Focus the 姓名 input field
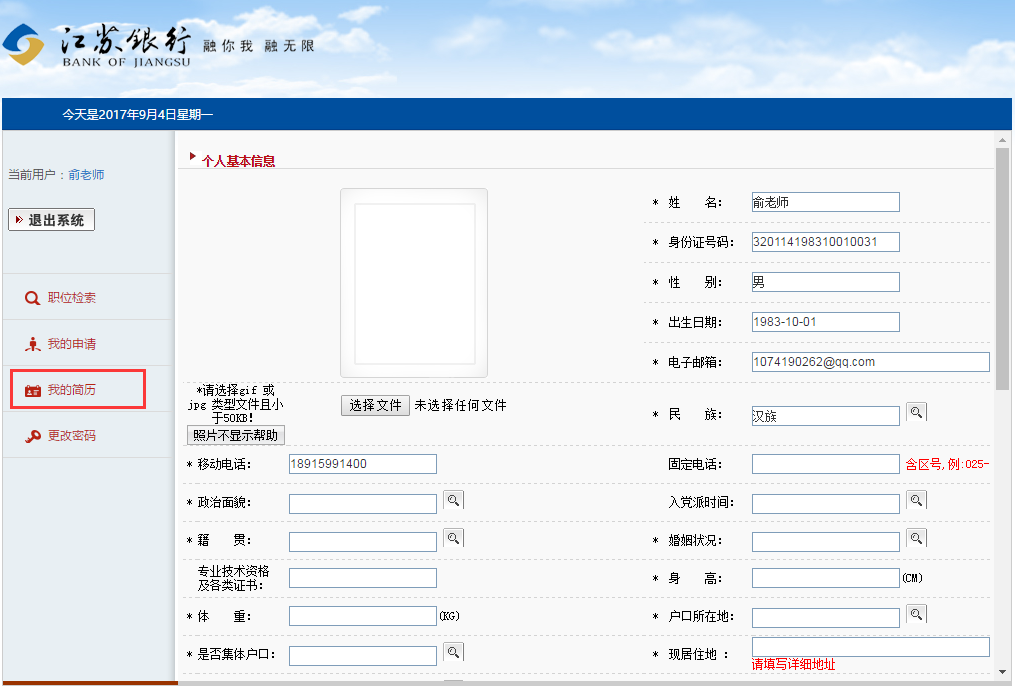This screenshot has width=1015, height=689. click(825, 202)
